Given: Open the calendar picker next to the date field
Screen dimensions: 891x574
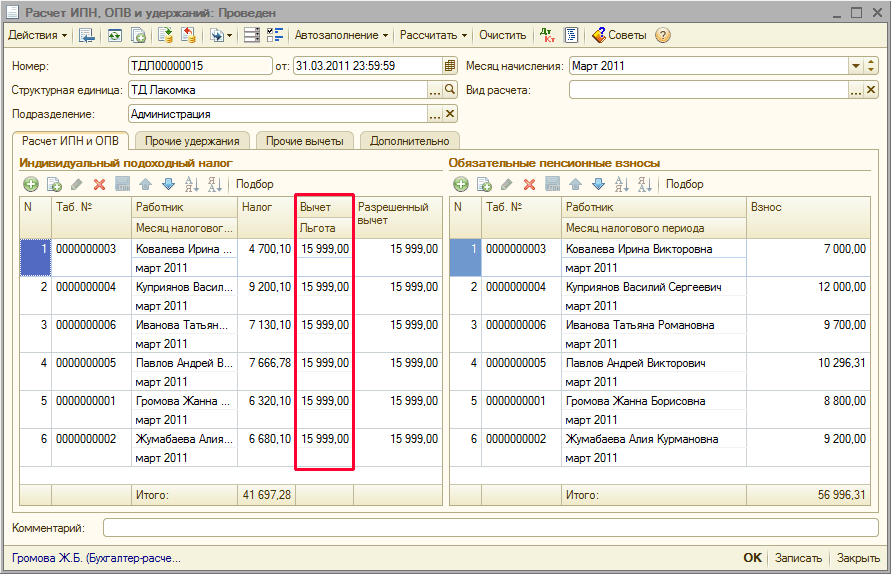Looking at the screenshot, I should pos(450,66).
